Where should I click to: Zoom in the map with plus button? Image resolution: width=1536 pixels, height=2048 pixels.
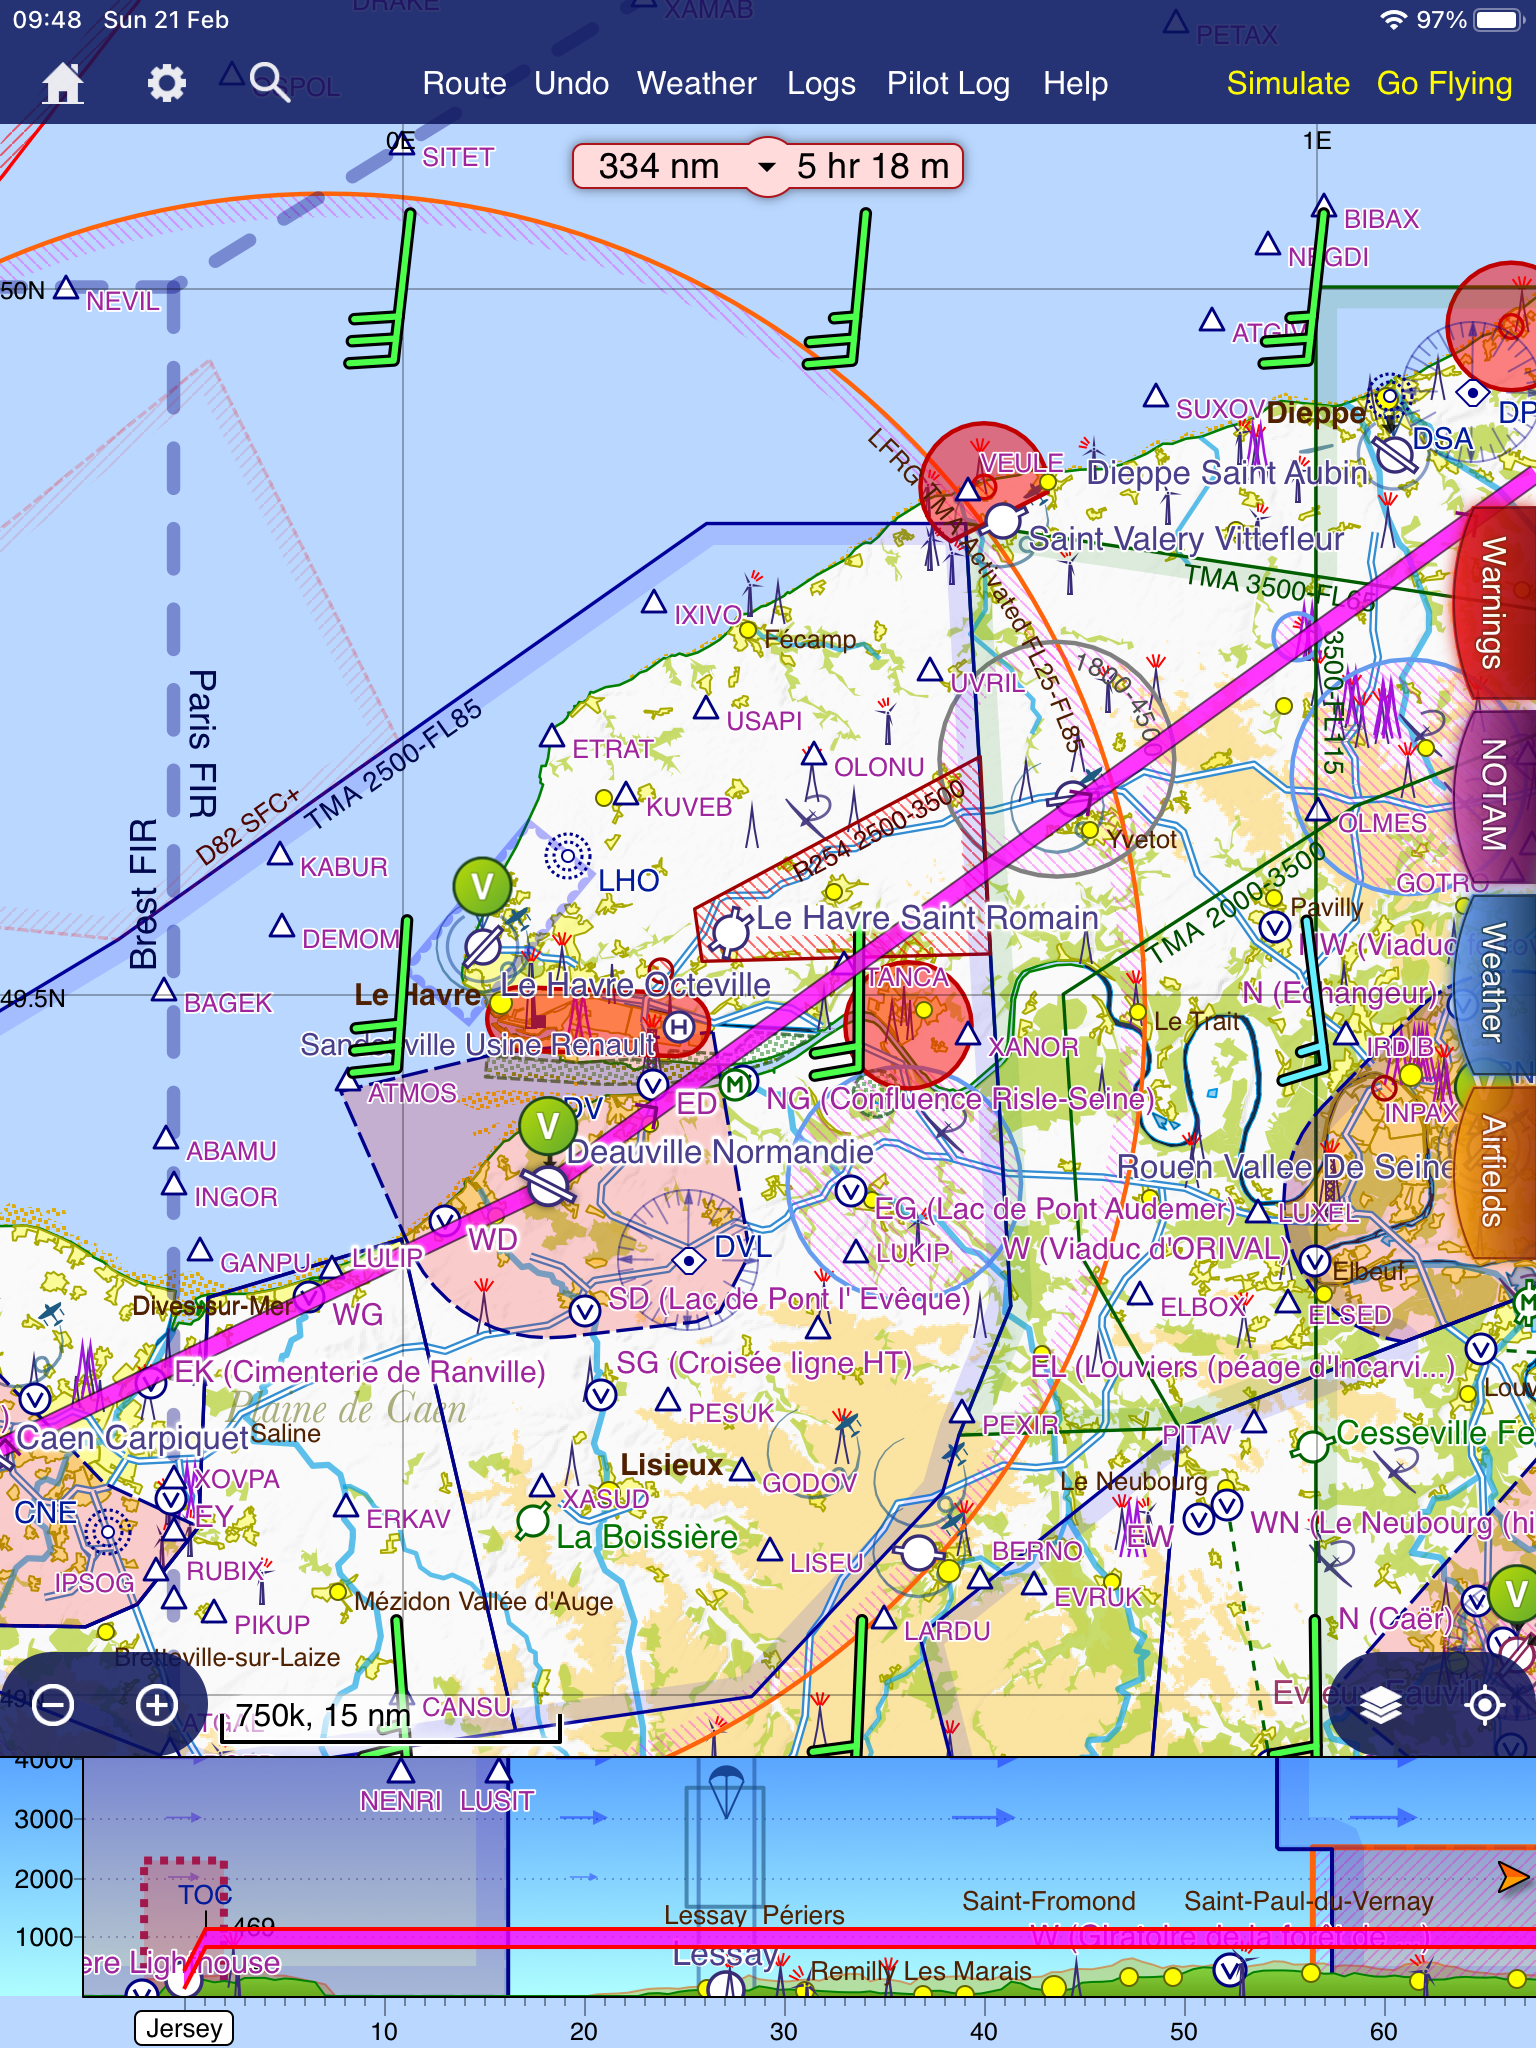(157, 1705)
